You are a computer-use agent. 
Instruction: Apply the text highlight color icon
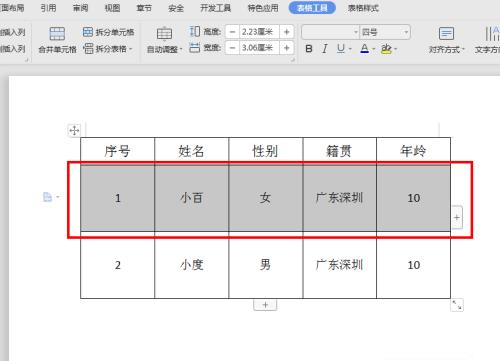coord(386,49)
